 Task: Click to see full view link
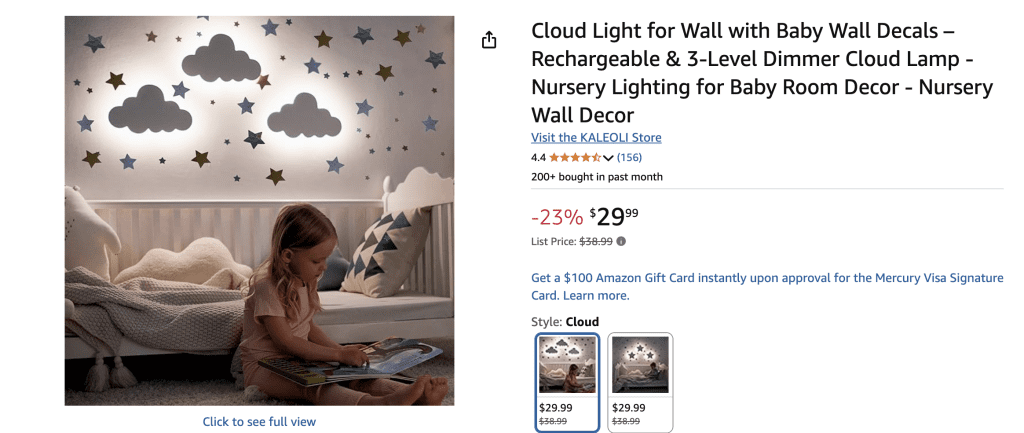[259, 421]
